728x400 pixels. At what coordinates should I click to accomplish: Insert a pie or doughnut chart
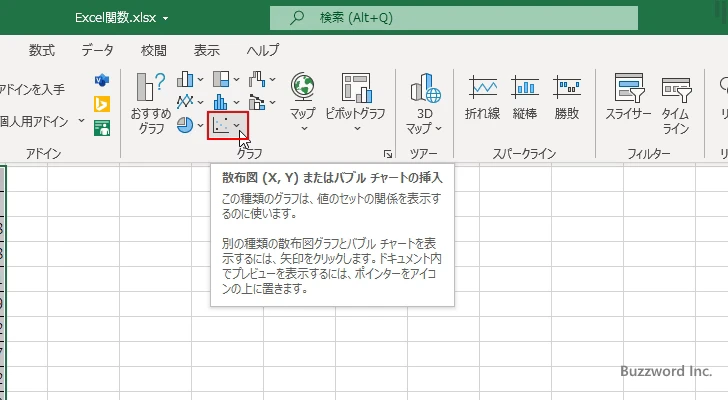pyautogui.click(x=186, y=126)
